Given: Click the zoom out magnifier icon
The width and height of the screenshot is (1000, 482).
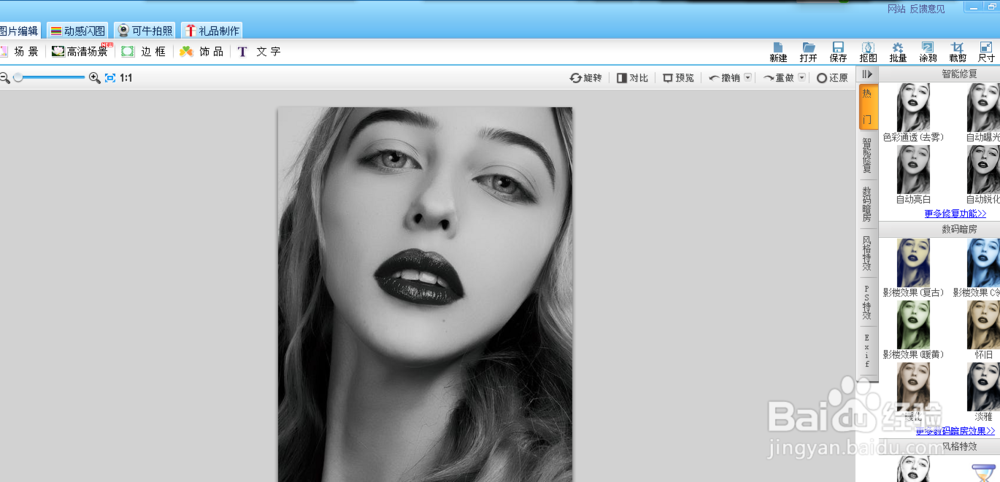Looking at the screenshot, I should tap(4, 78).
